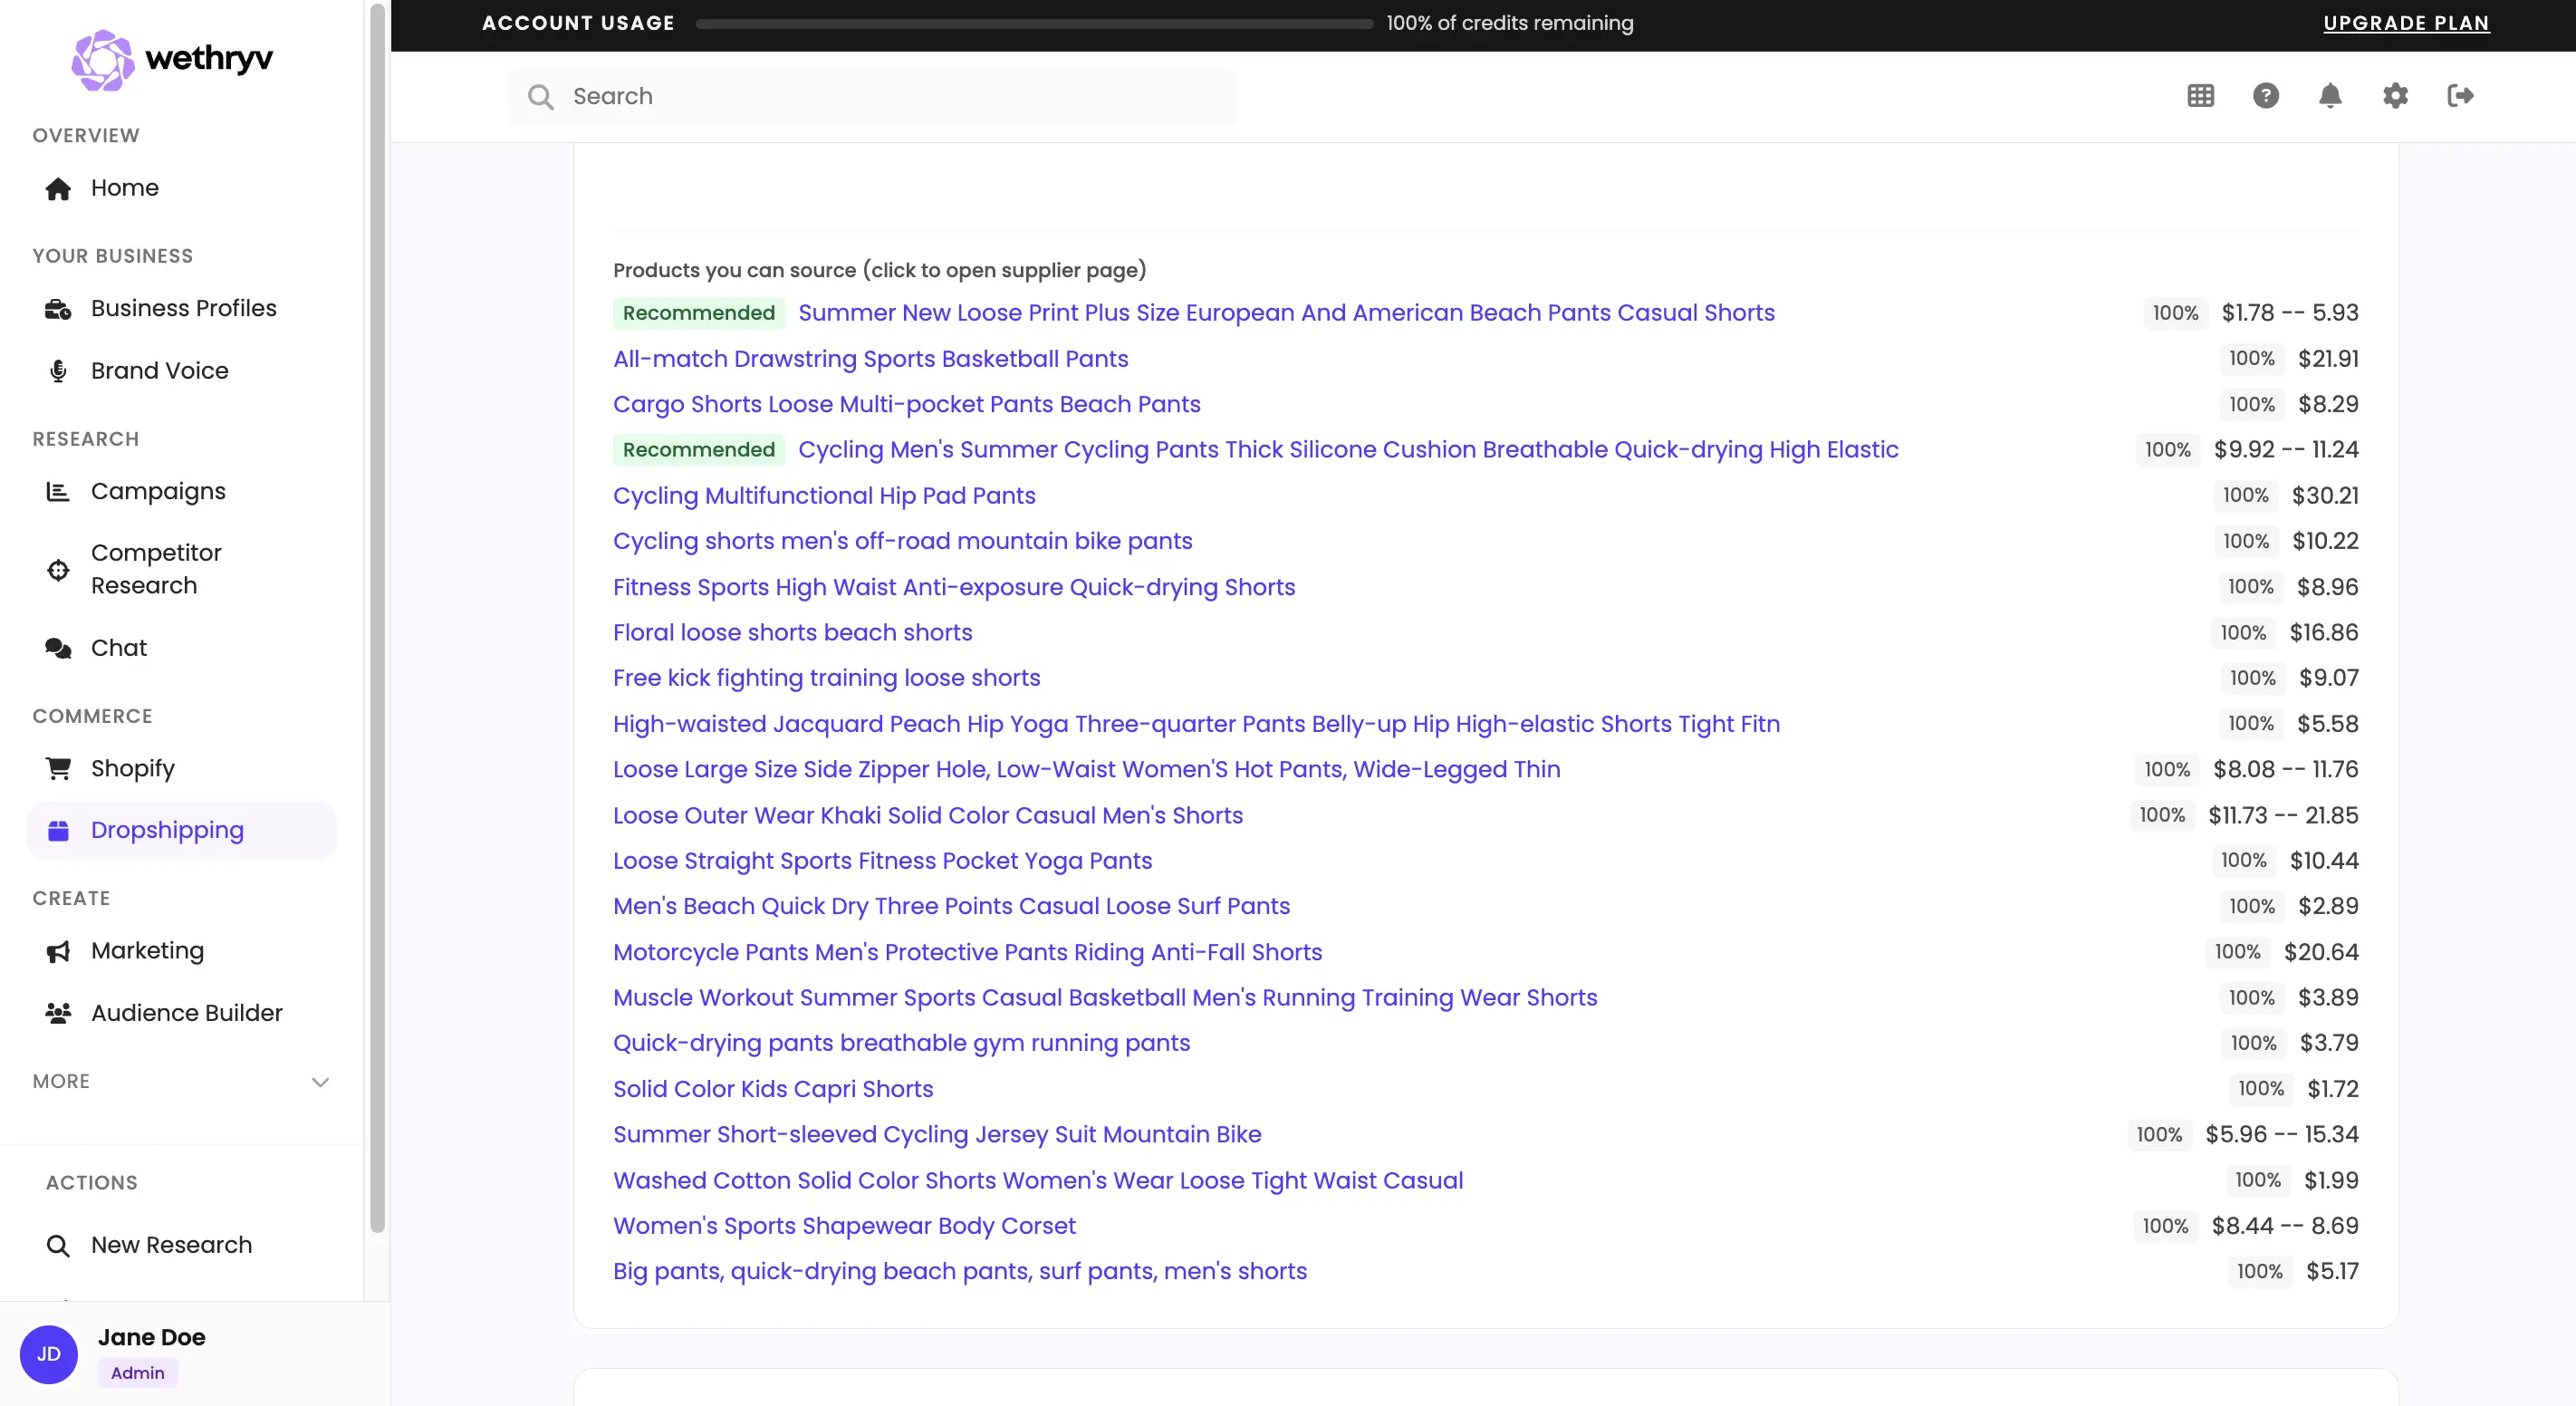Open Brand Voice via microphone icon
The width and height of the screenshot is (2576, 1406).
click(x=57, y=370)
